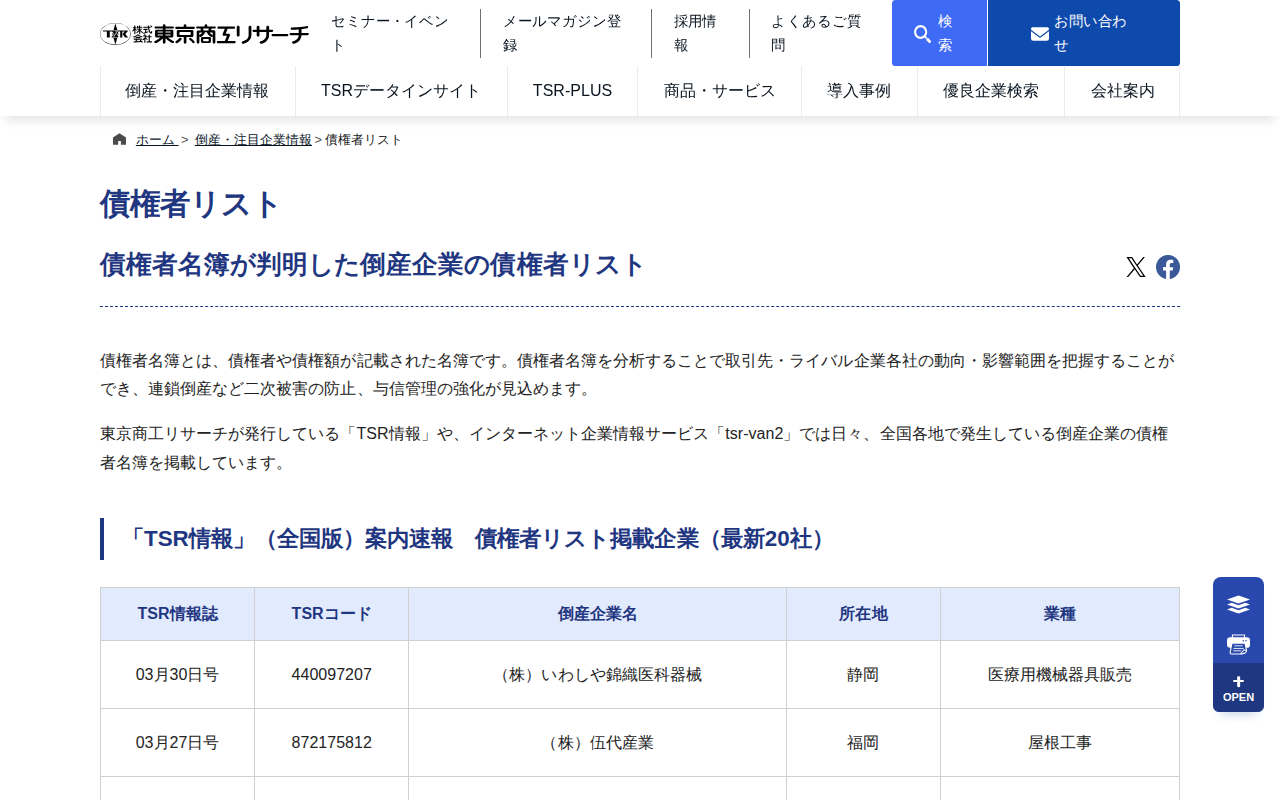Go to セミナー・イベント page

click(394, 34)
